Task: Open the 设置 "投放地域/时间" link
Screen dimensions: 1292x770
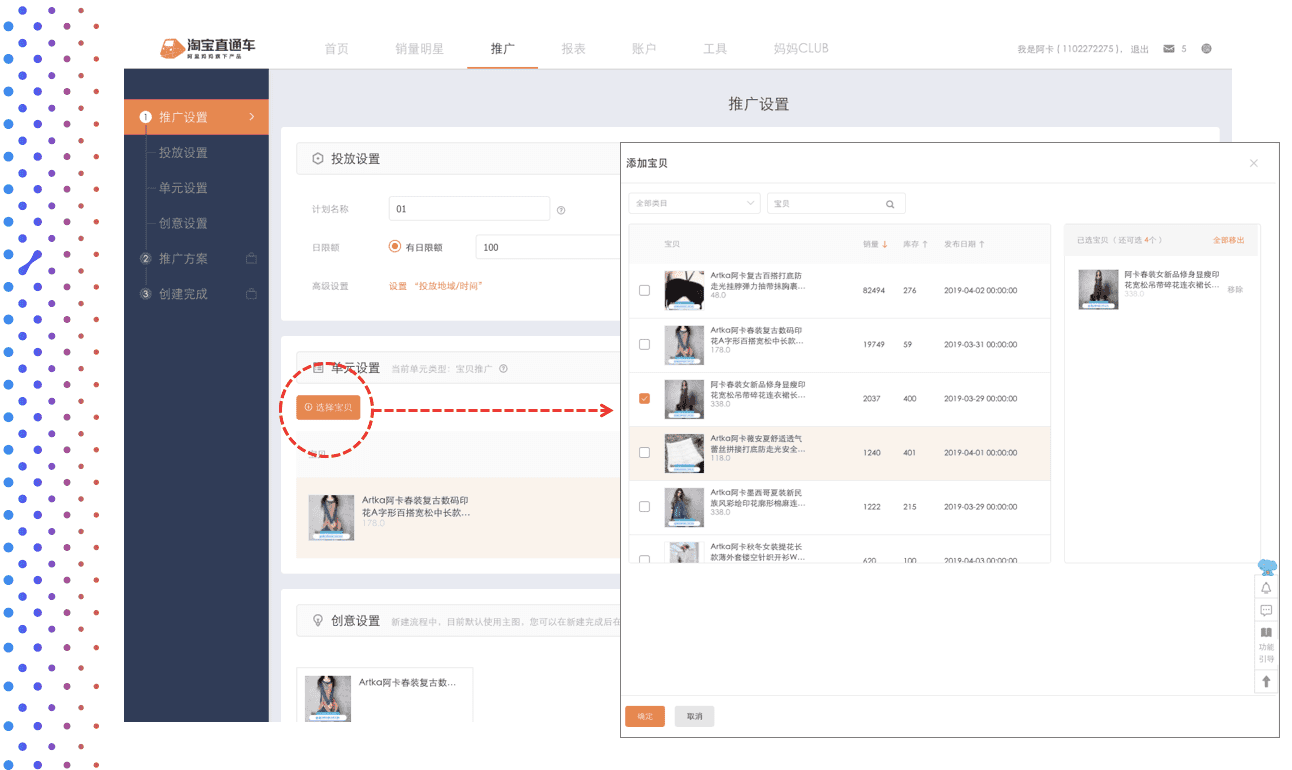Action: tap(436, 286)
